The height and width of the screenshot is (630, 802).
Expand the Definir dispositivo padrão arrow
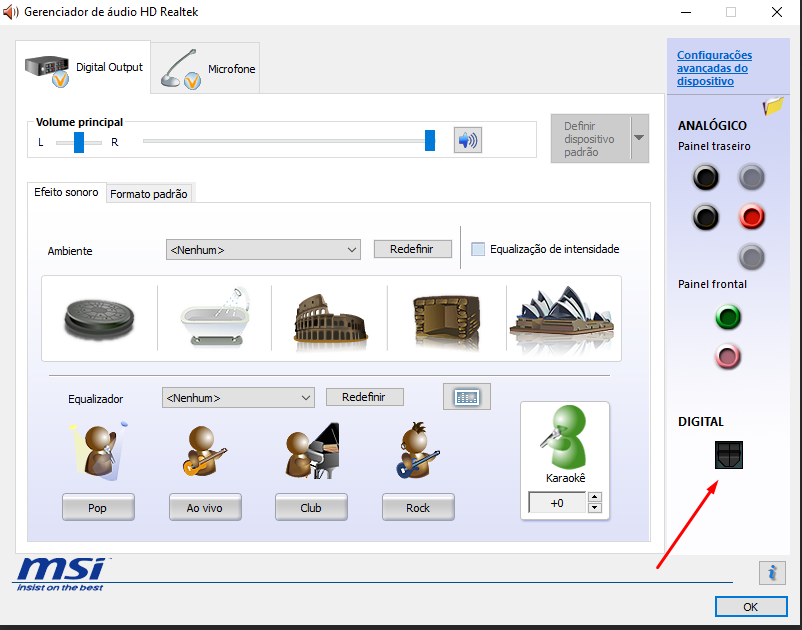point(639,138)
